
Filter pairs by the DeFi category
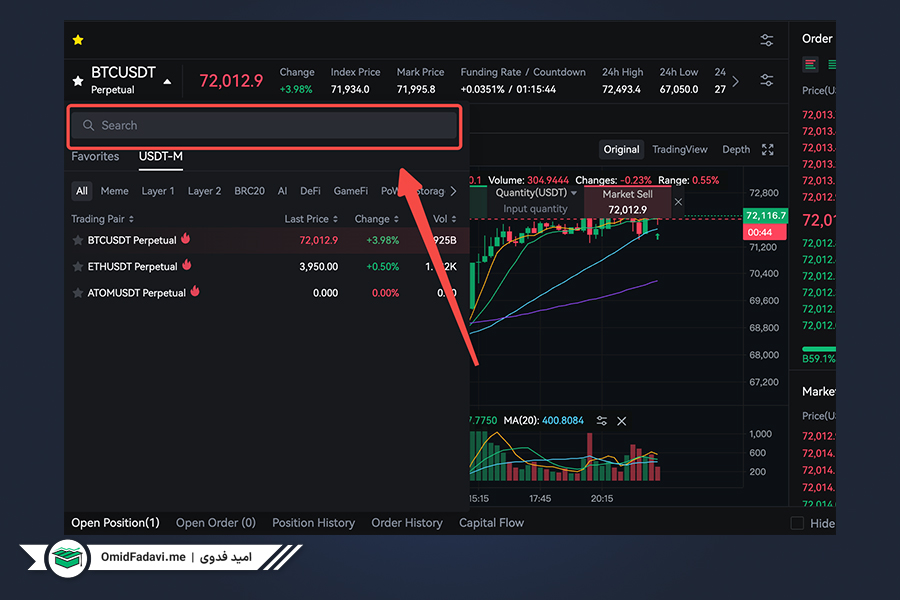(x=311, y=191)
